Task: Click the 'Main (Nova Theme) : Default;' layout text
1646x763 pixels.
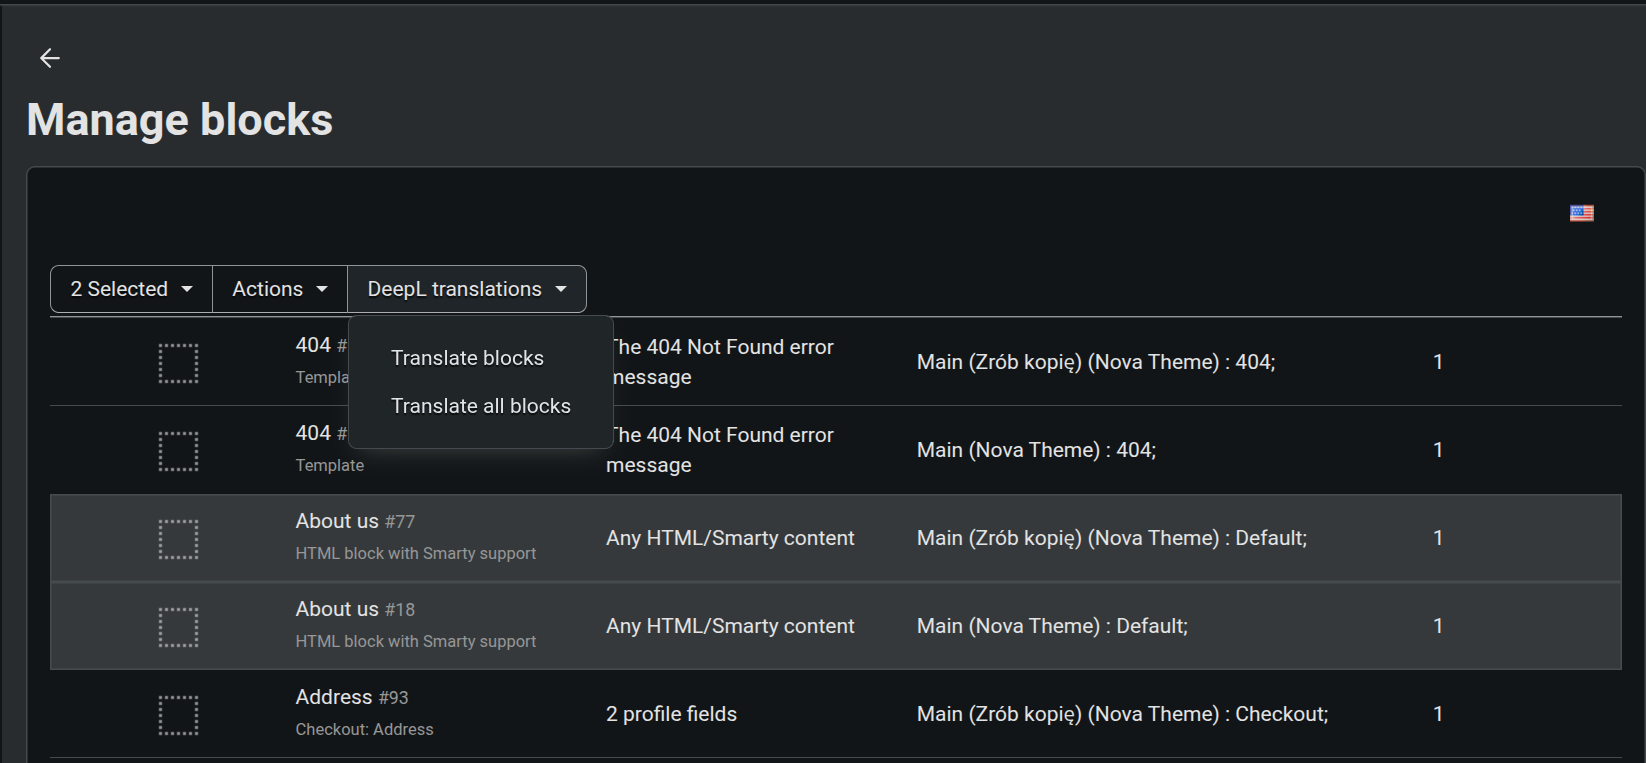Action: coord(1052,626)
